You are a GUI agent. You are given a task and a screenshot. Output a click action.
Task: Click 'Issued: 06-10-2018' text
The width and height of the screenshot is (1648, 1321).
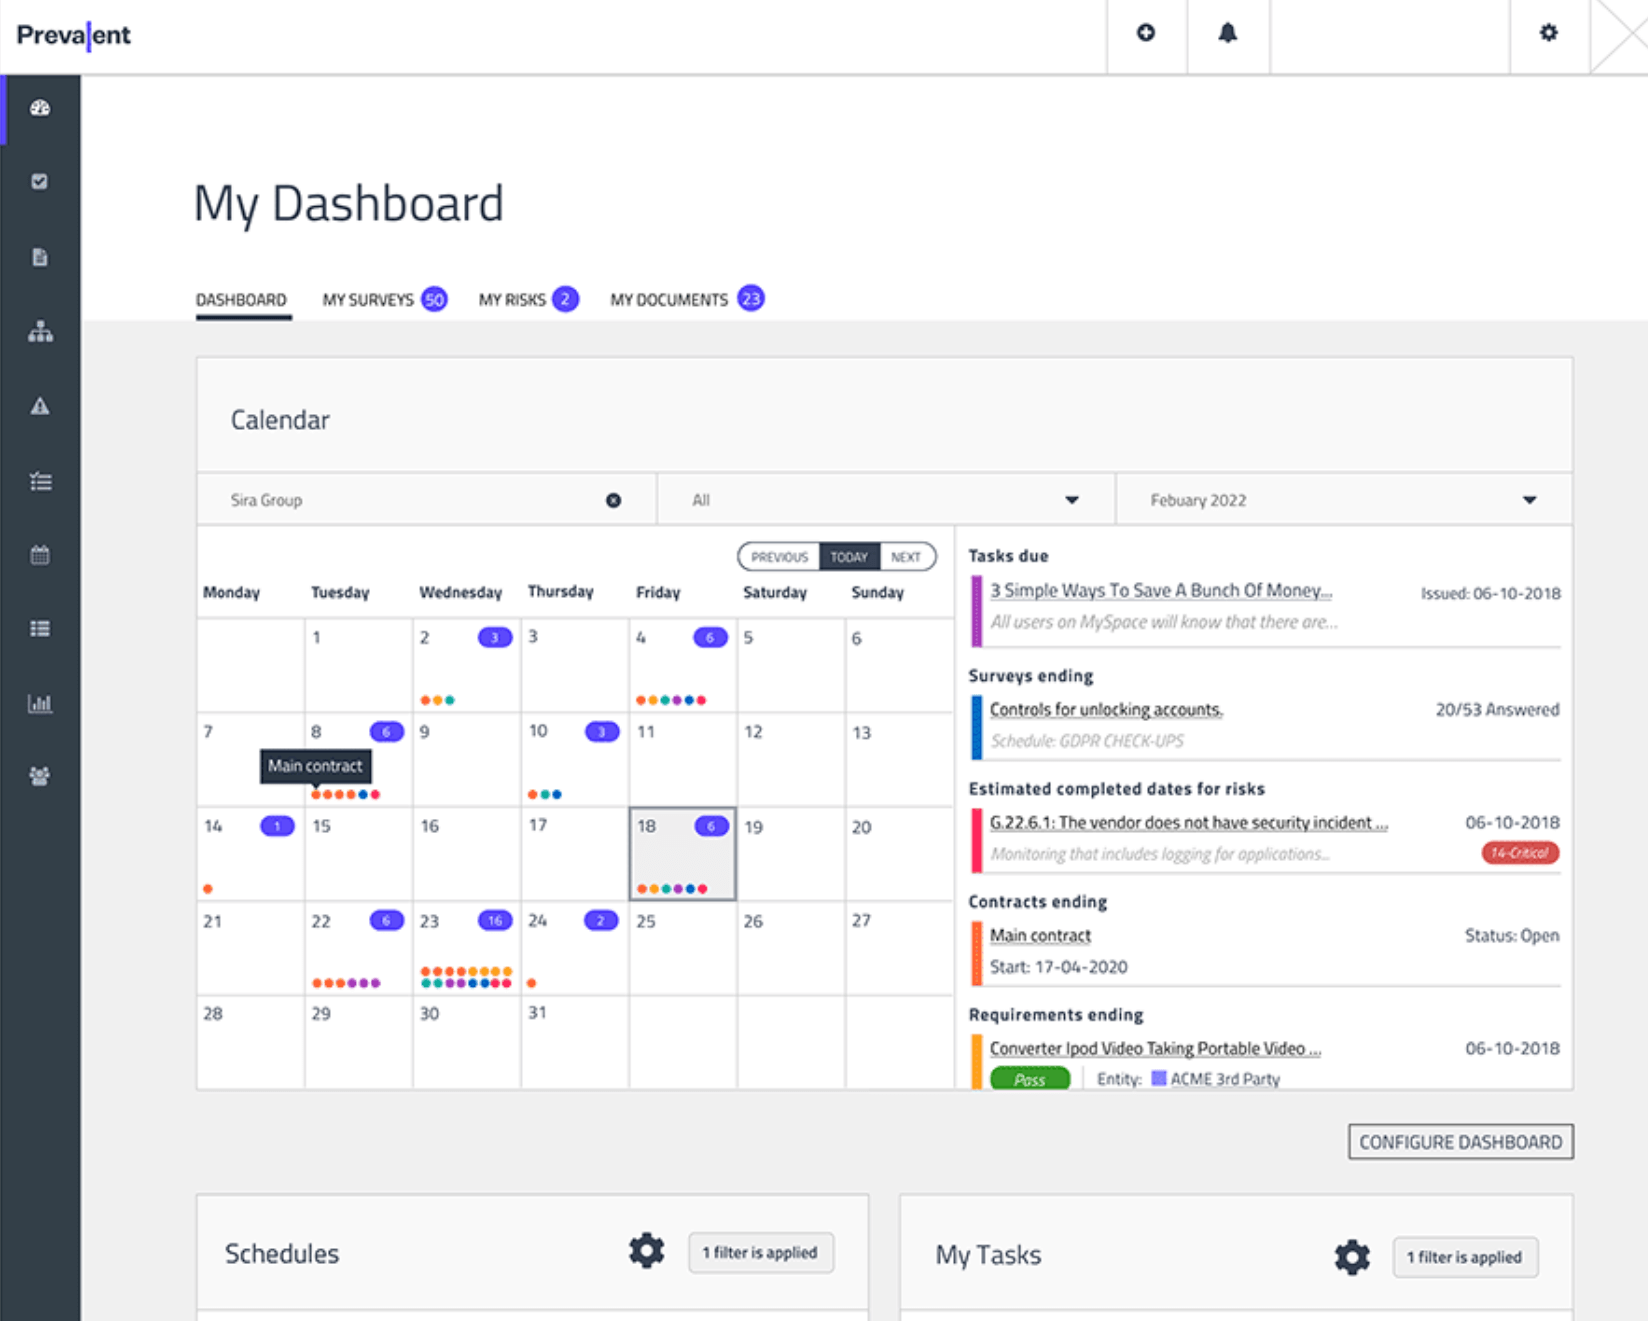point(1490,593)
